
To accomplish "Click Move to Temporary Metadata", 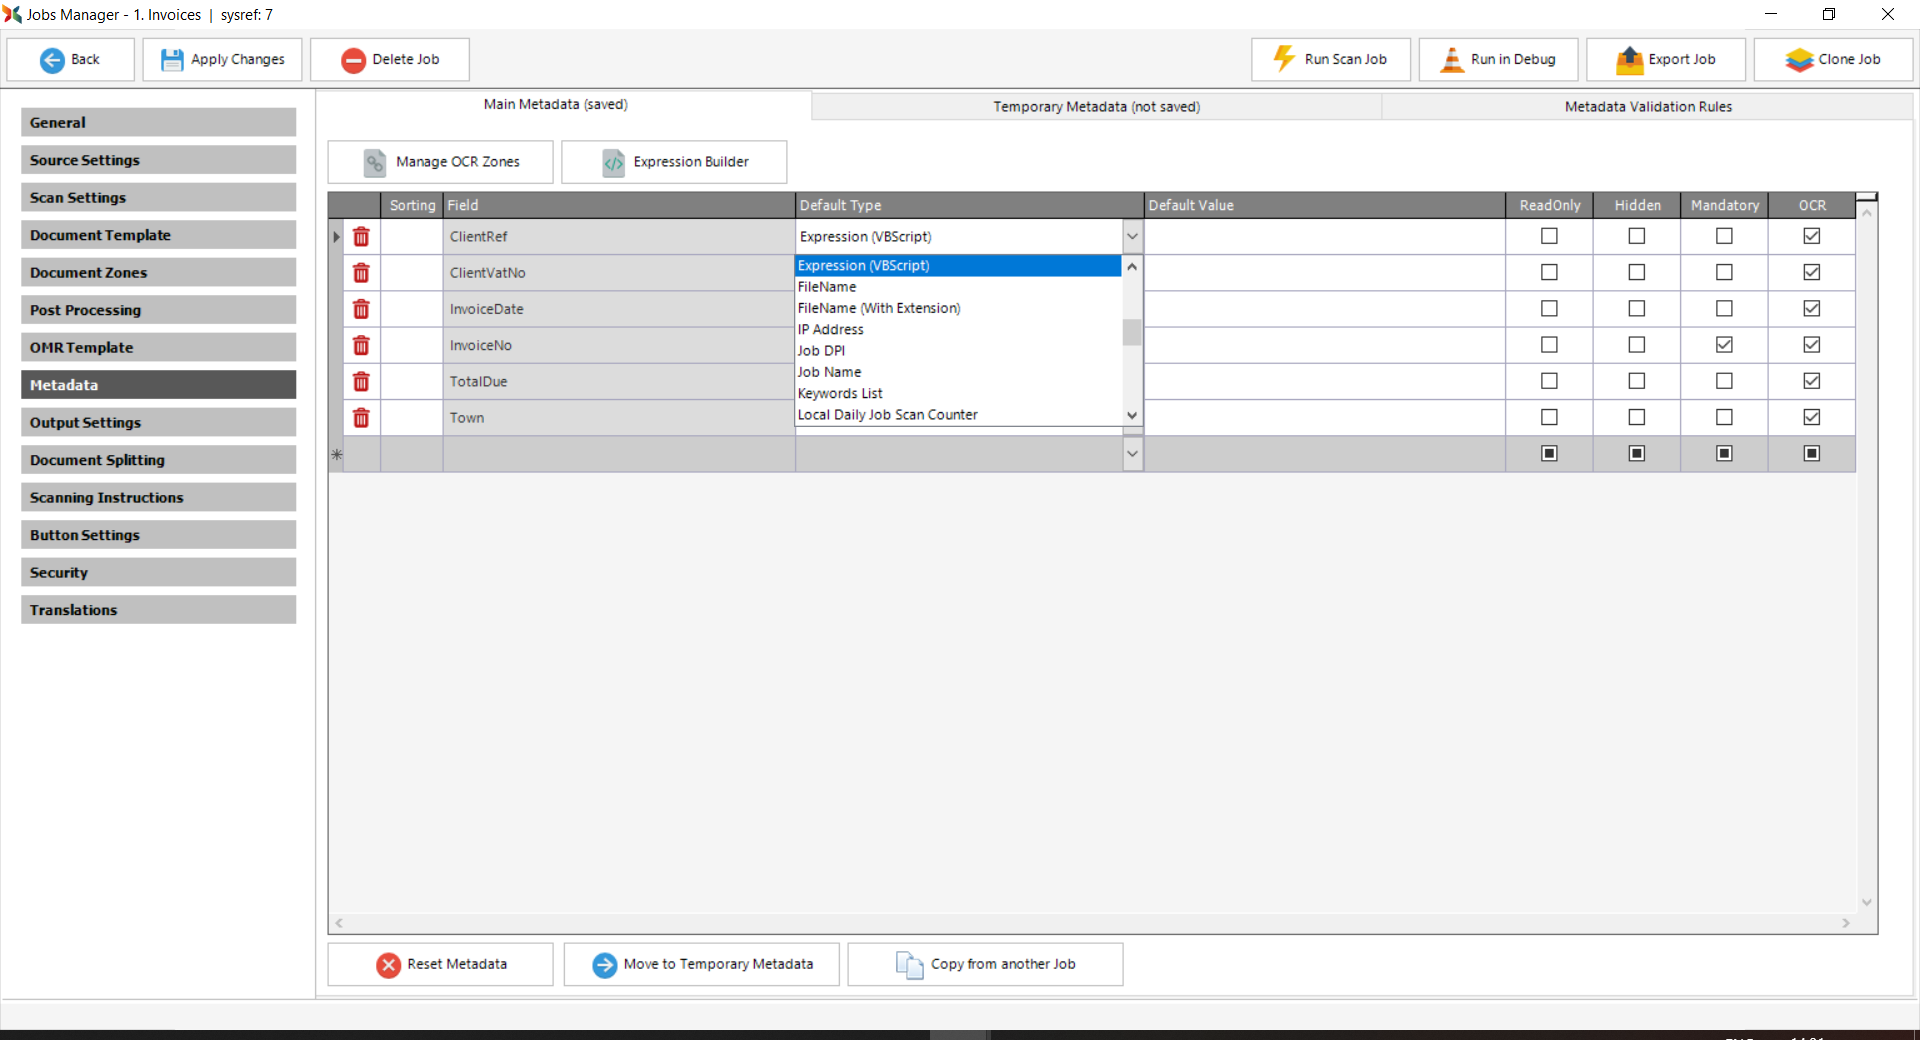I will click(x=701, y=964).
